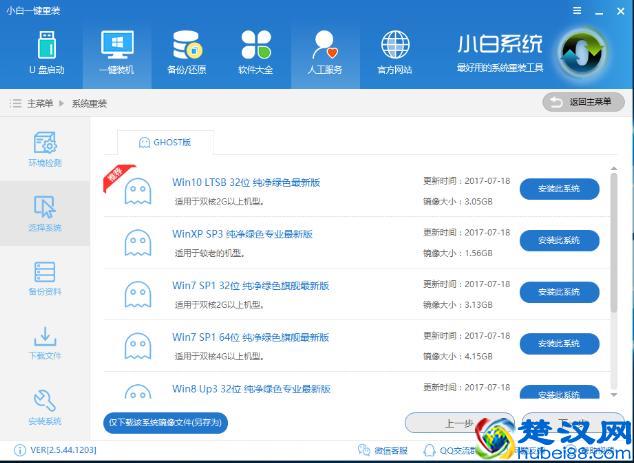This screenshot has height=463, width=634.
Task: Open the Win10 LTSB 32位 纯净绿色最新版 title
Action: coord(246,182)
